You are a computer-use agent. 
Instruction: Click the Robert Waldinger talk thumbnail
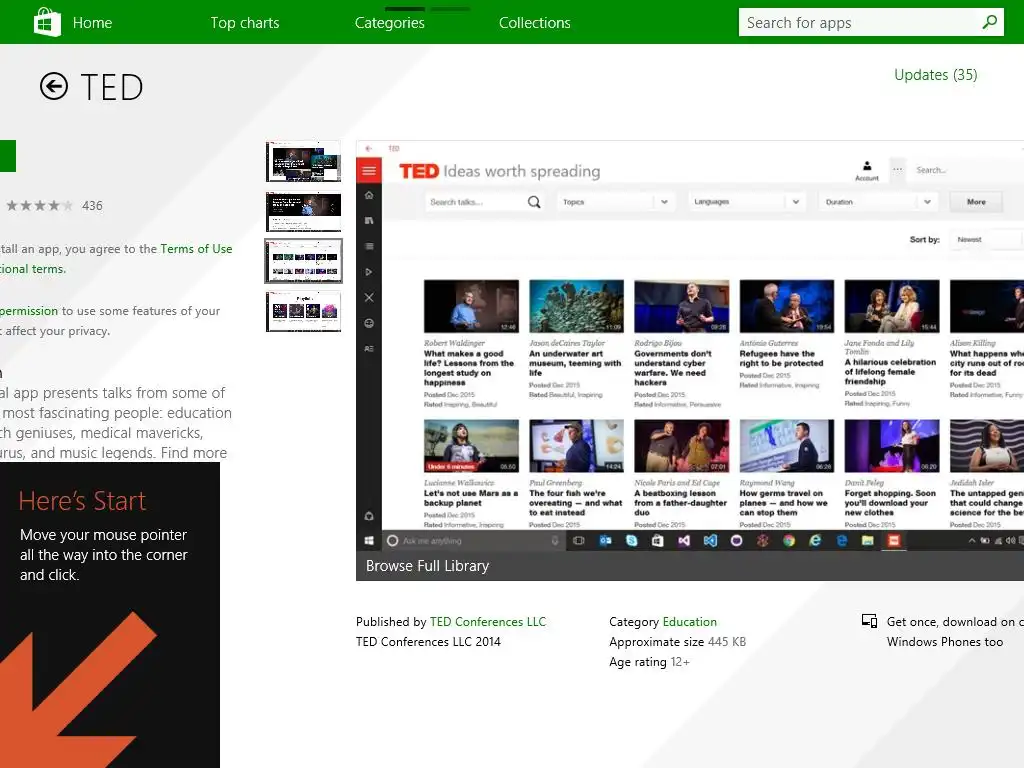pos(471,306)
